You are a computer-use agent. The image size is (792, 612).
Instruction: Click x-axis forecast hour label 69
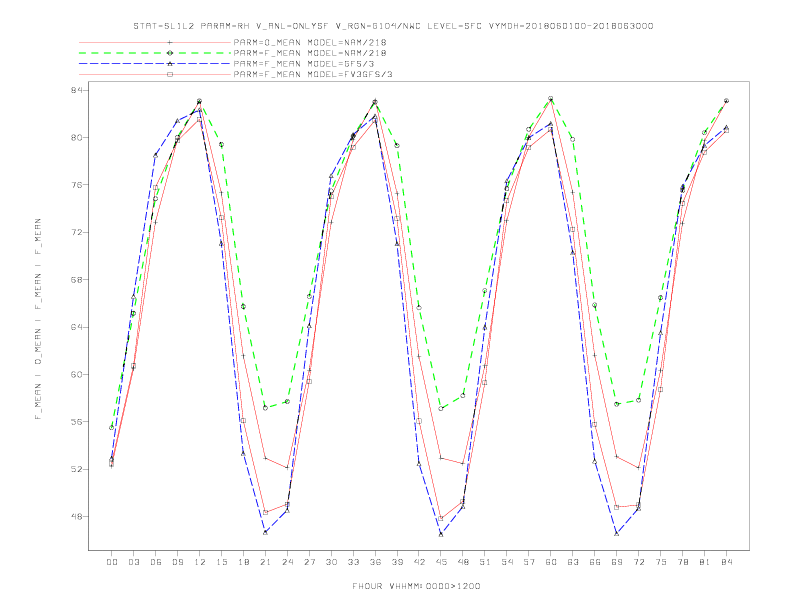(617, 562)
